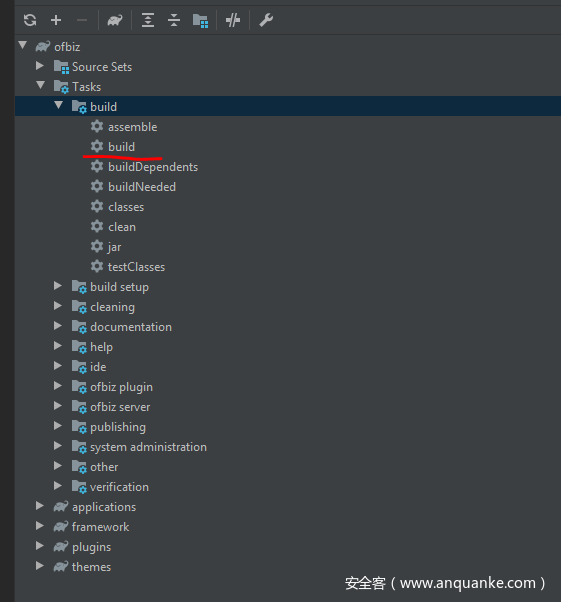Click the plus icon to link Gradle project

click(x=56, y=20)
